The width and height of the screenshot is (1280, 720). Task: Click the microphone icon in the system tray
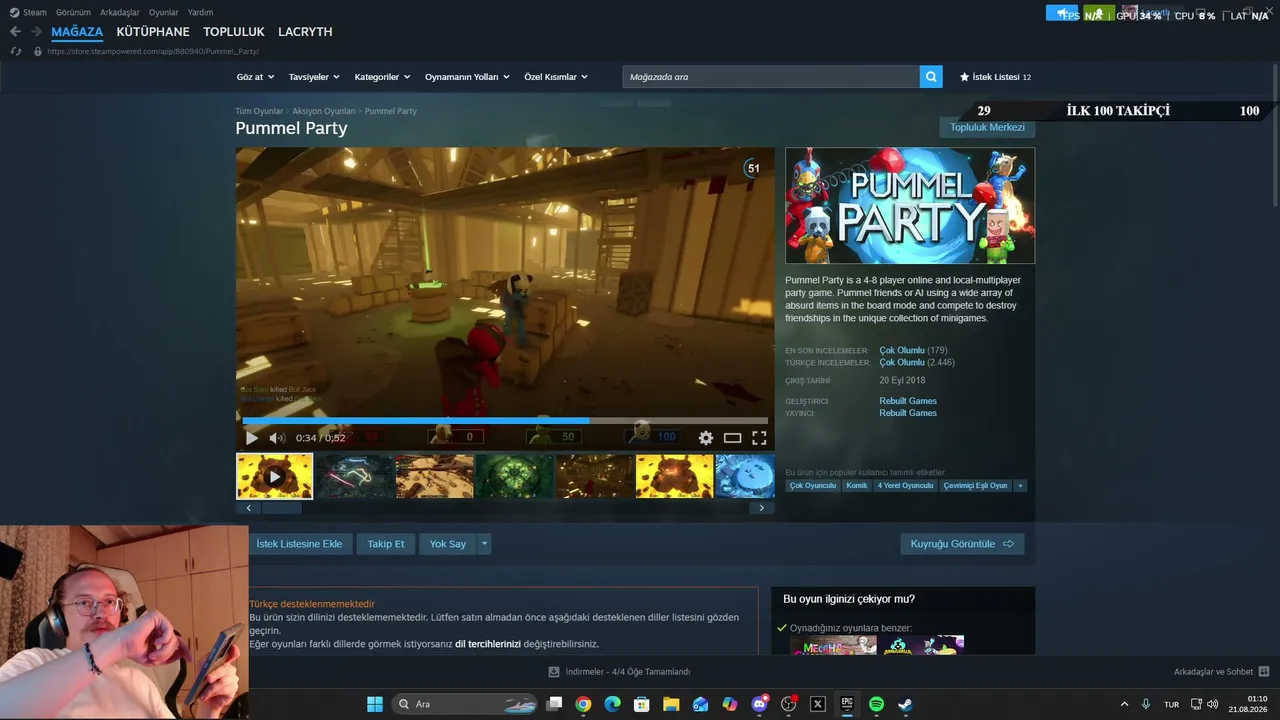tap(1146, 704)
